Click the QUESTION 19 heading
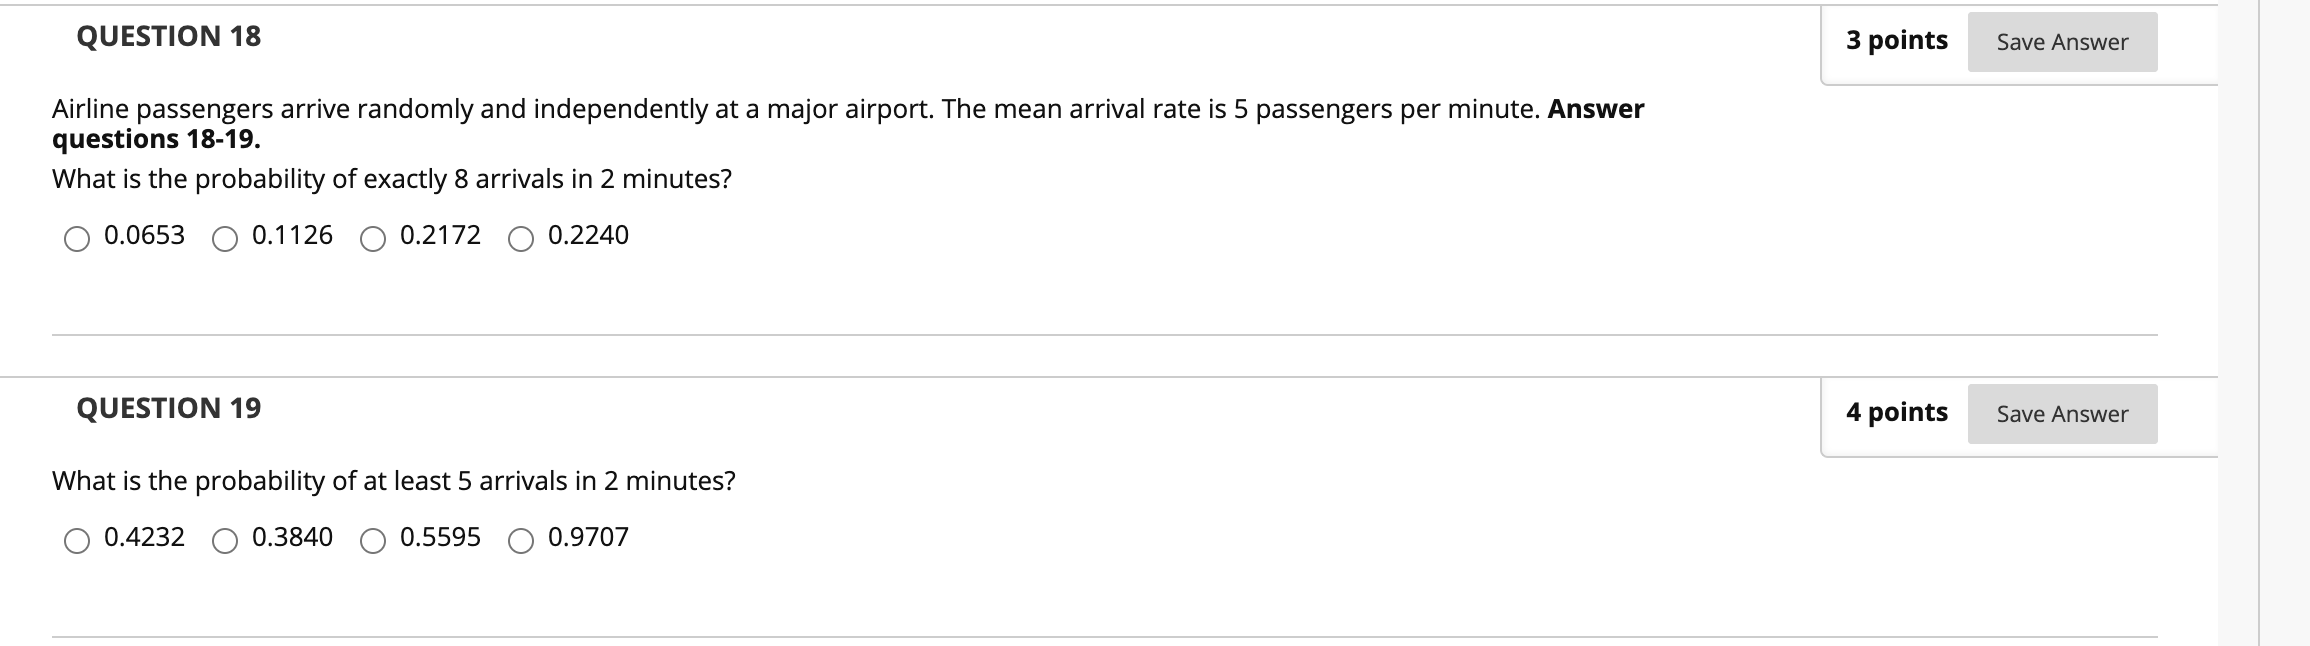 click(170, 407)
